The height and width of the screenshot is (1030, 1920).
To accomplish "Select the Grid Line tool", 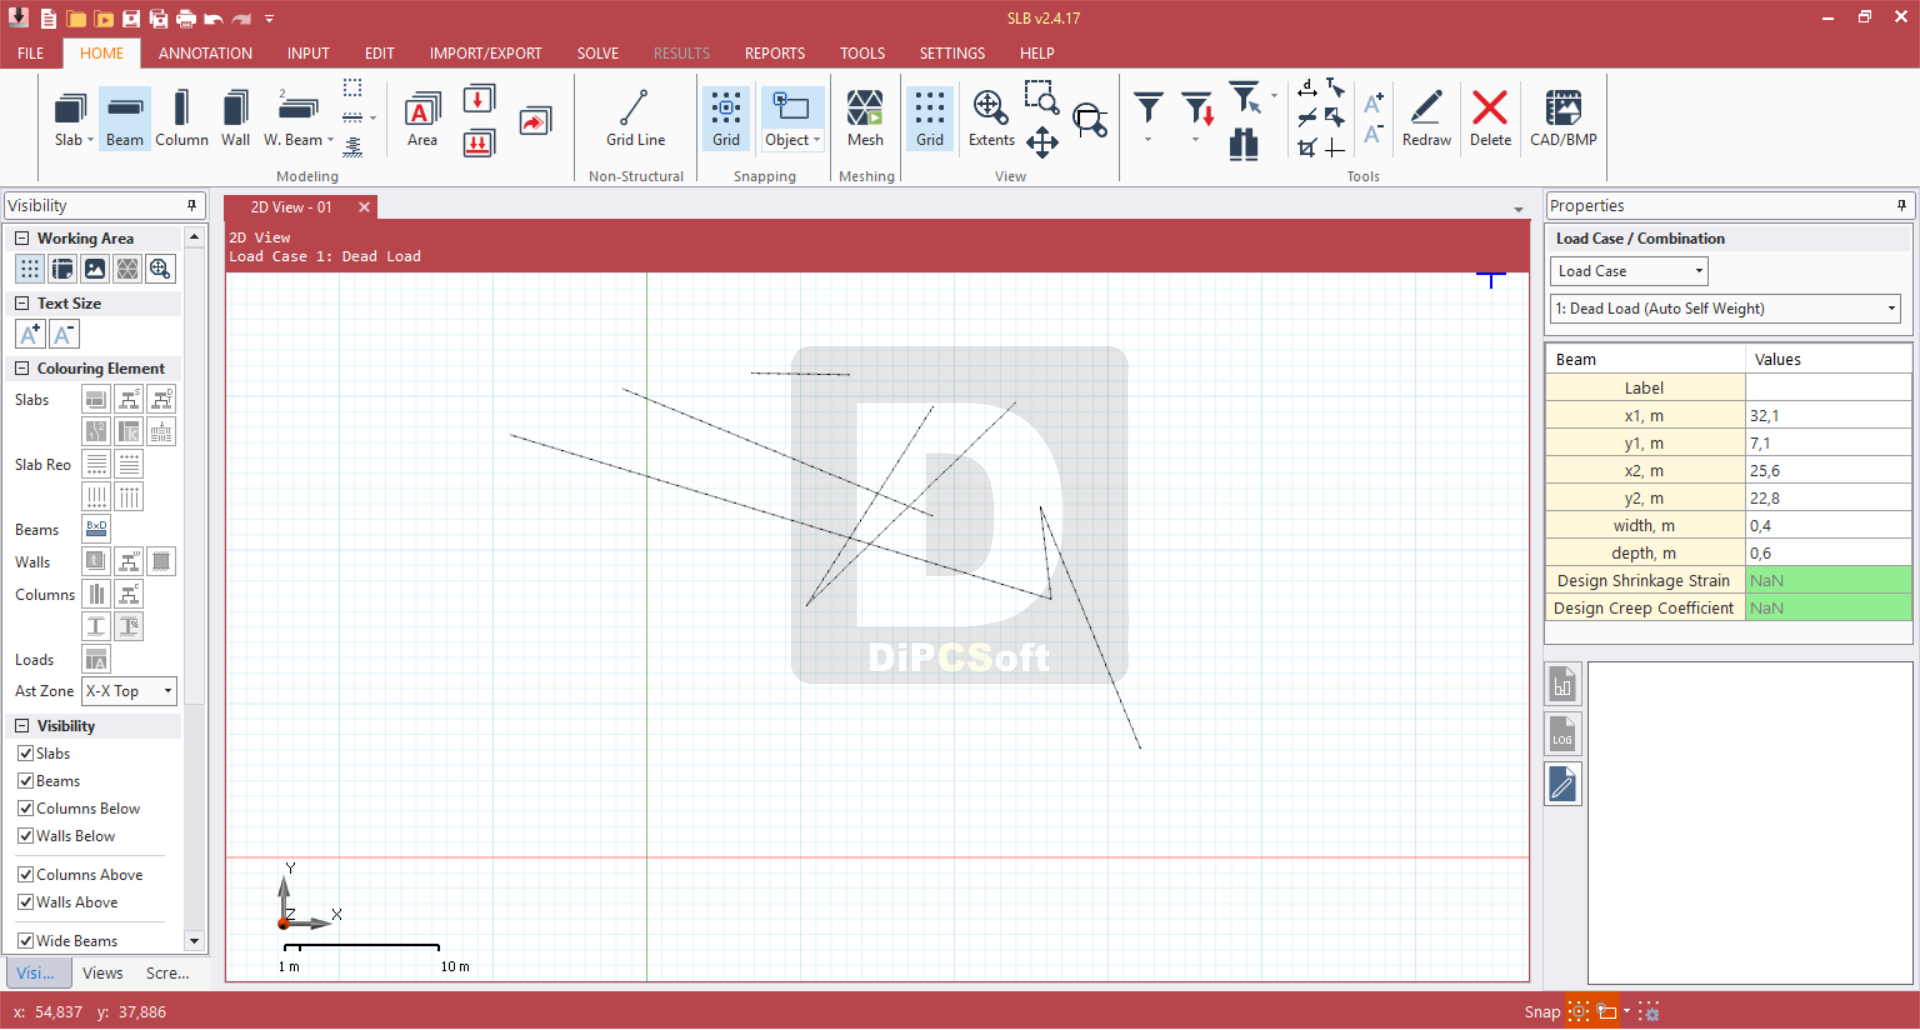I will click(x=635, y=118).
